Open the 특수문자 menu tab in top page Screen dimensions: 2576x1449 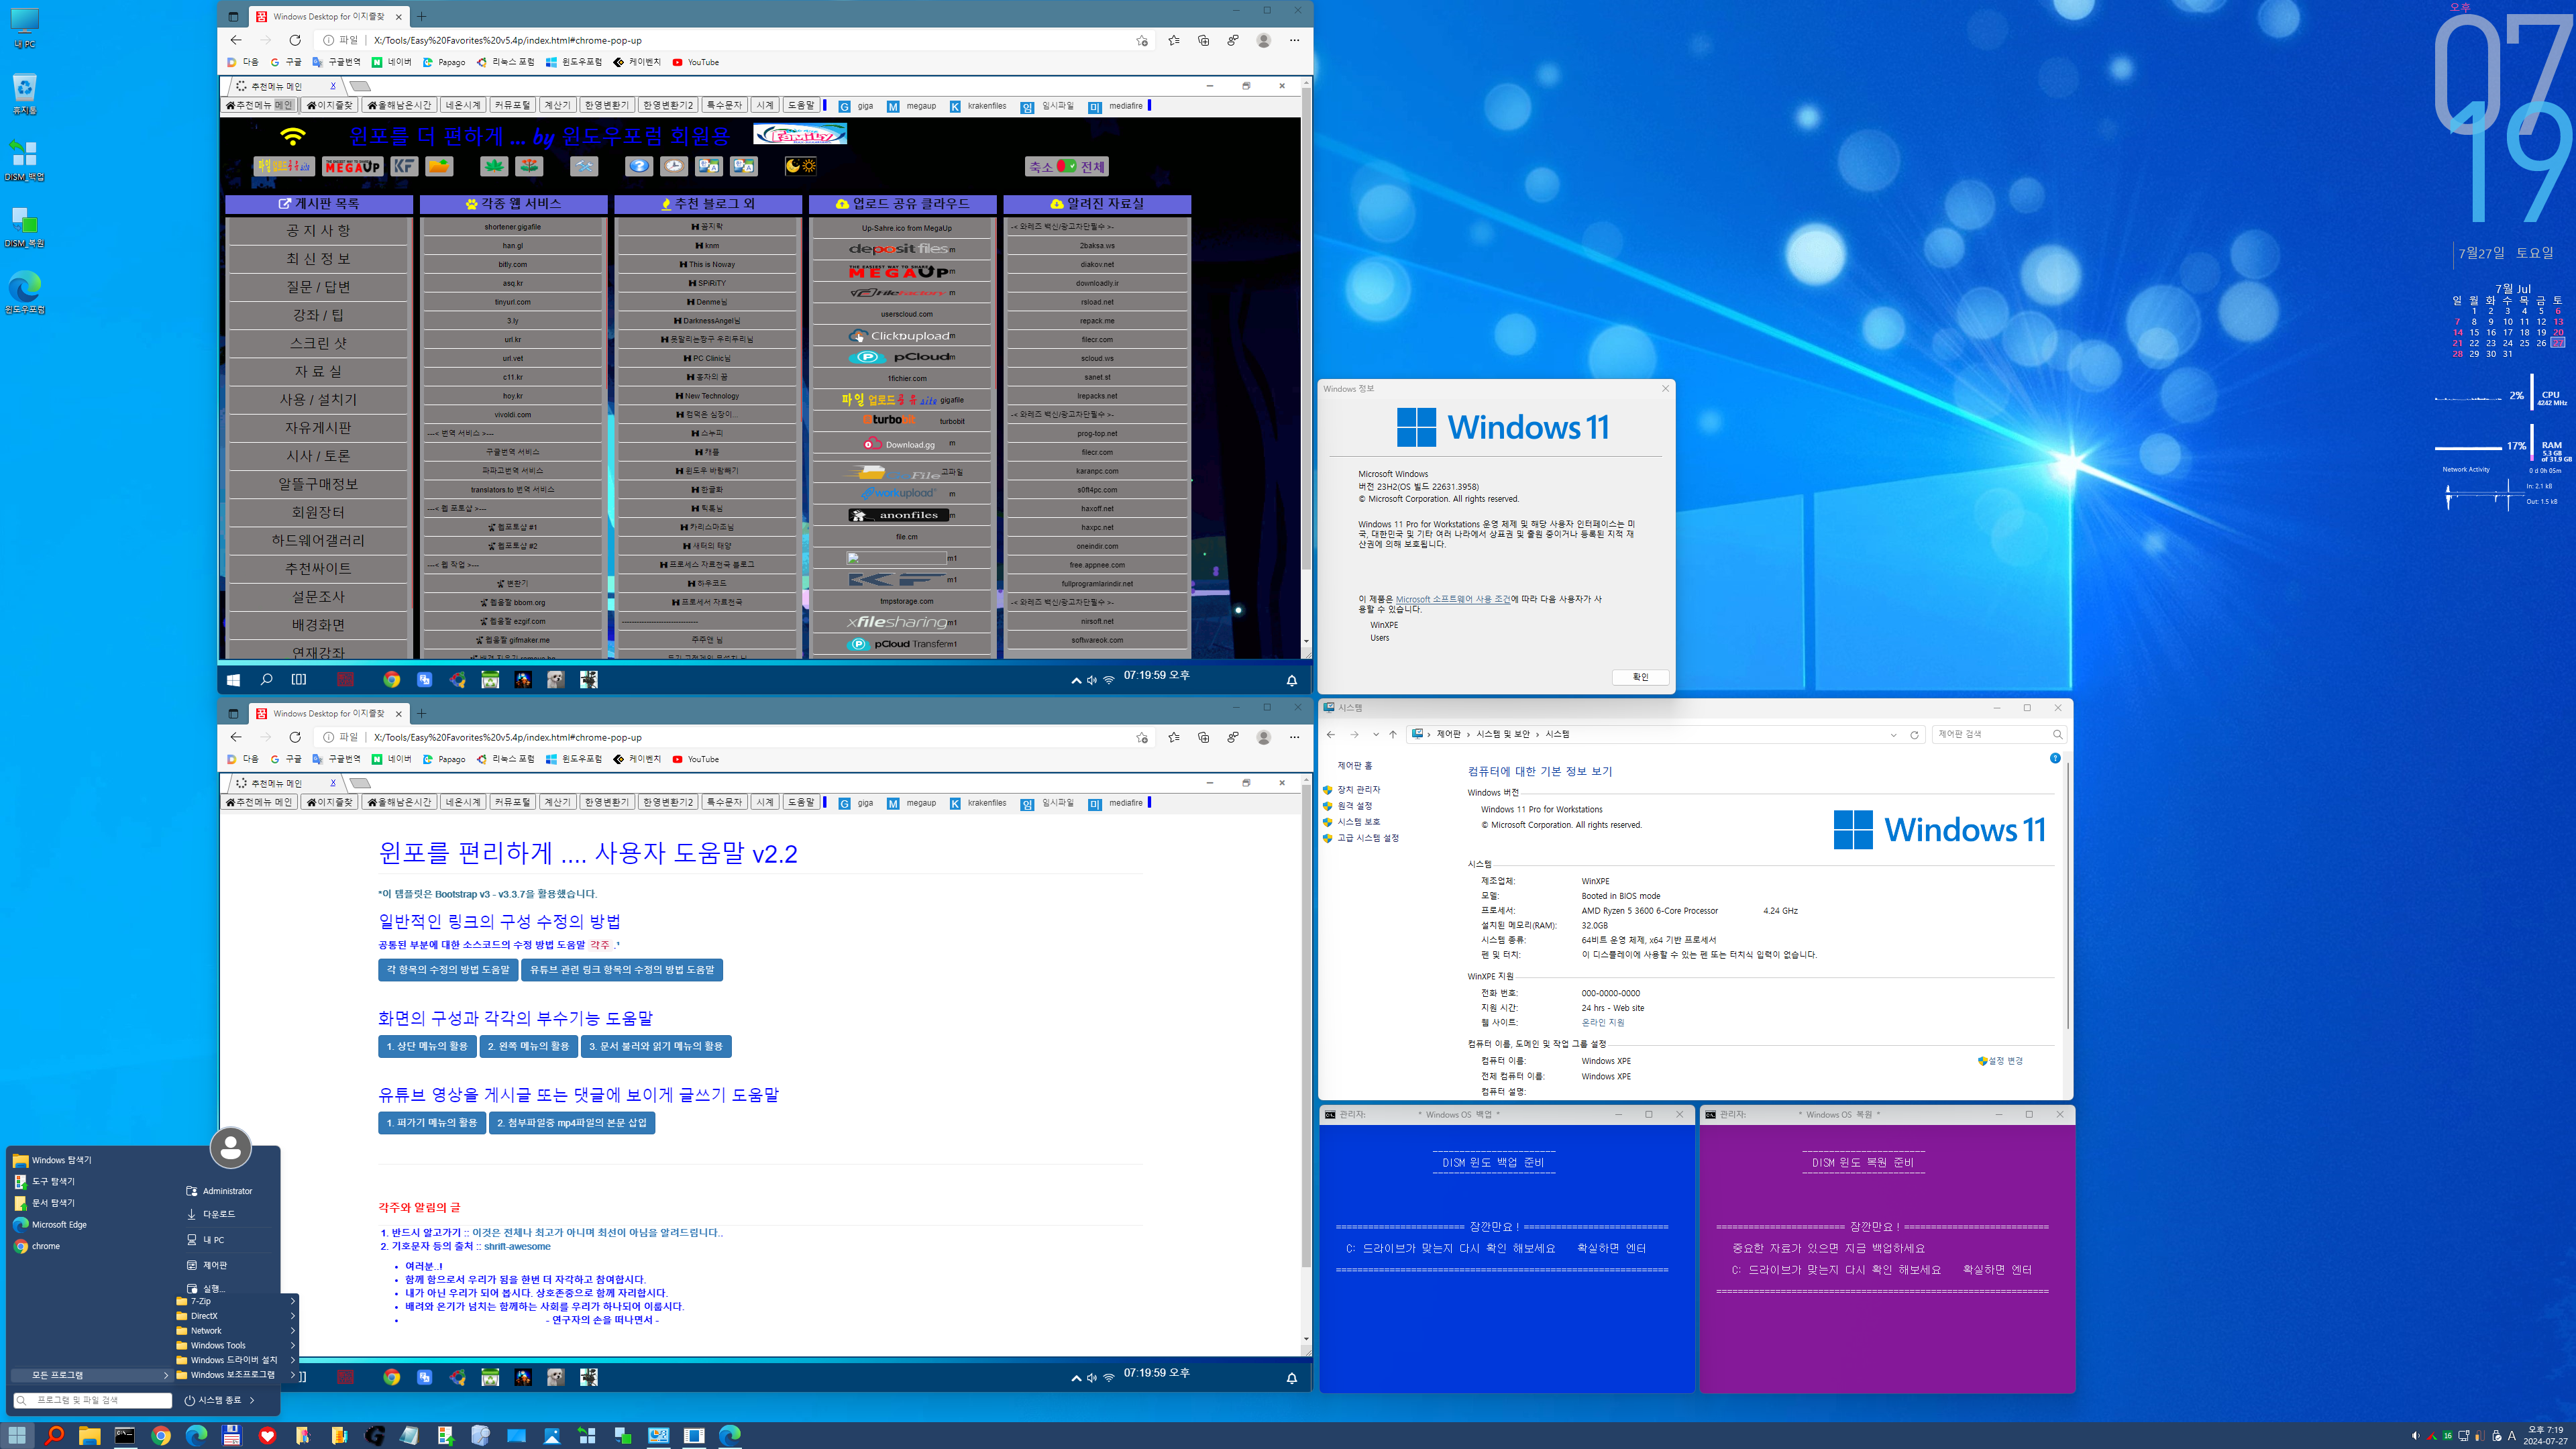click(x=724, y=105)
